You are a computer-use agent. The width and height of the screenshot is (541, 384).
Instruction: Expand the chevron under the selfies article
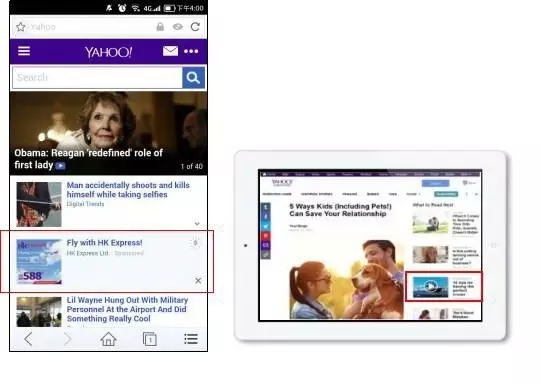coord(197,224)
